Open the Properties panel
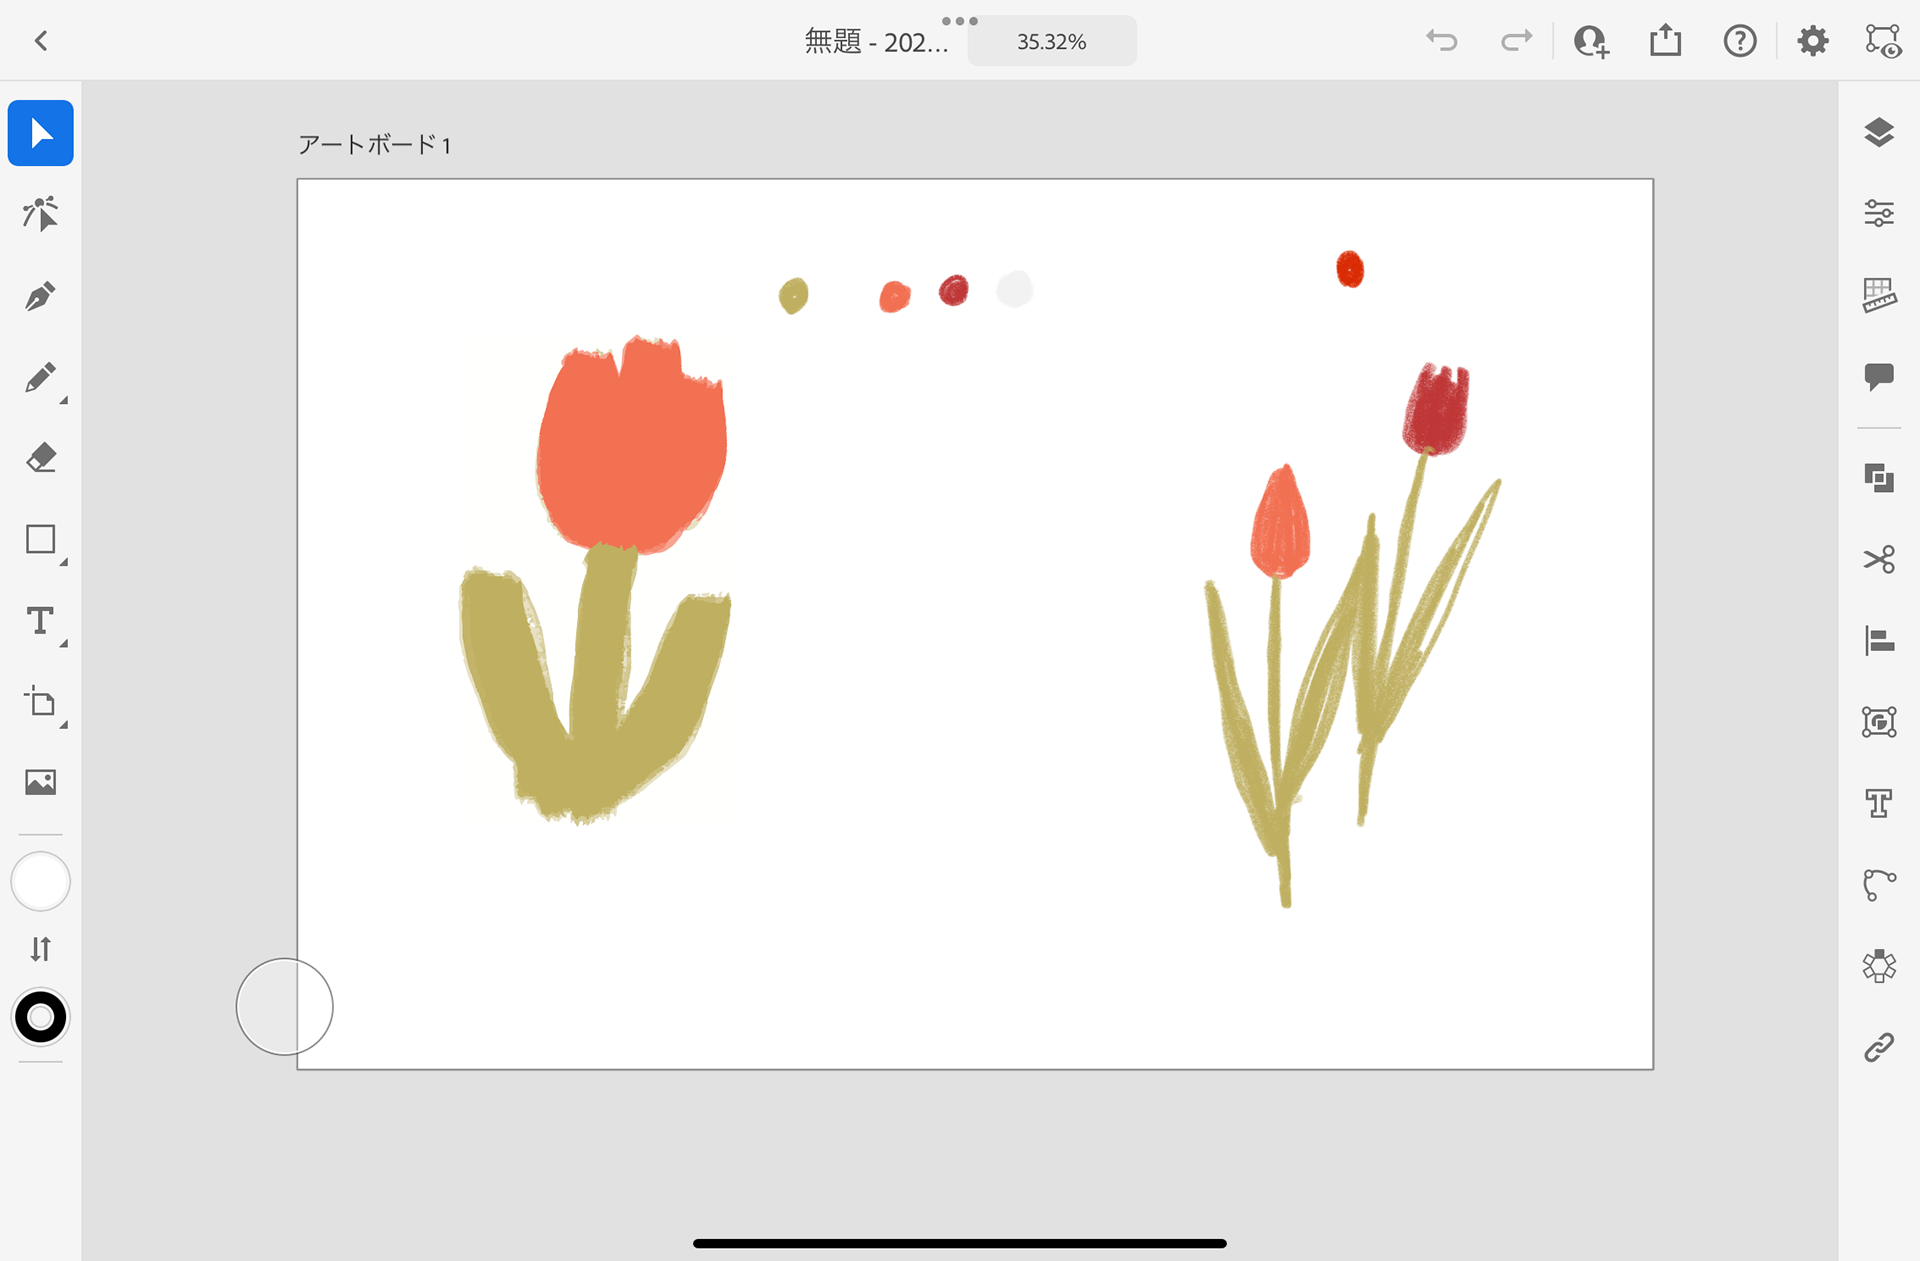 coord(1880,213)
